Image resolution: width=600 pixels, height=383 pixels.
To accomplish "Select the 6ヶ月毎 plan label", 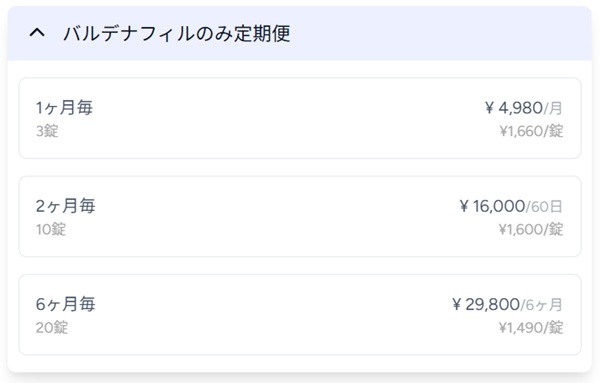I will (x=65, y=304).
